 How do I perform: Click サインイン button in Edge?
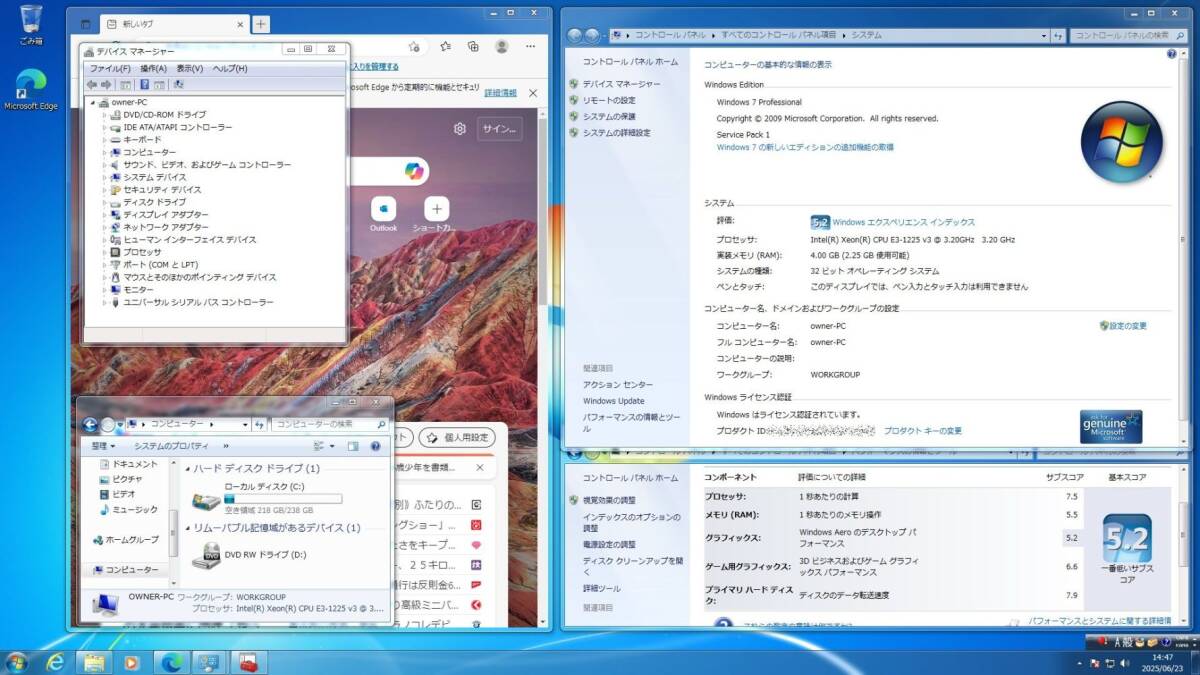pos(499,129)
